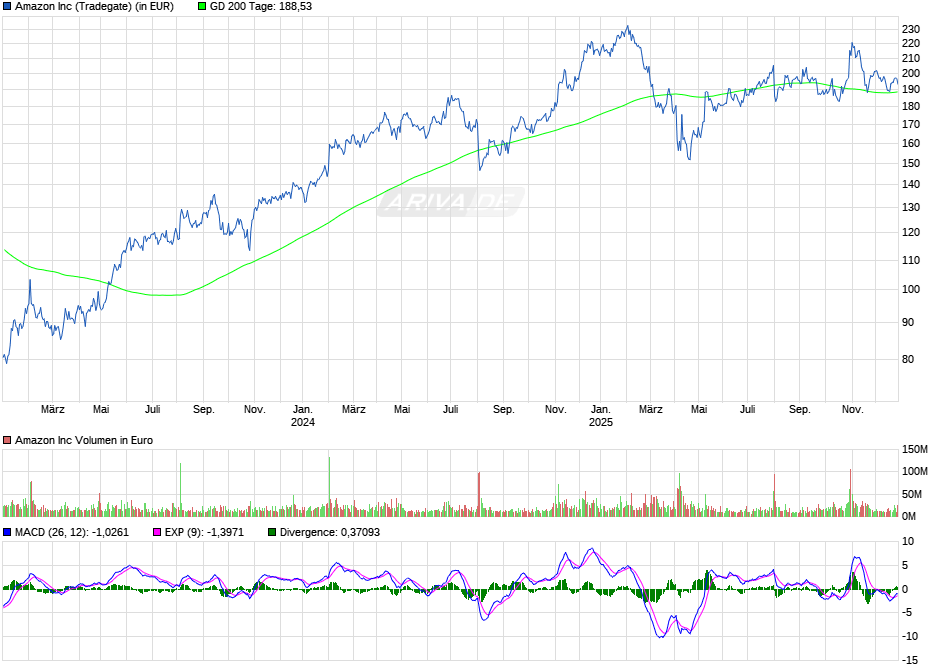Click the magenta EXP (9) legend swatch
Image resolution: width=940 pixels, height=670 pixels.
coord(157,532)
